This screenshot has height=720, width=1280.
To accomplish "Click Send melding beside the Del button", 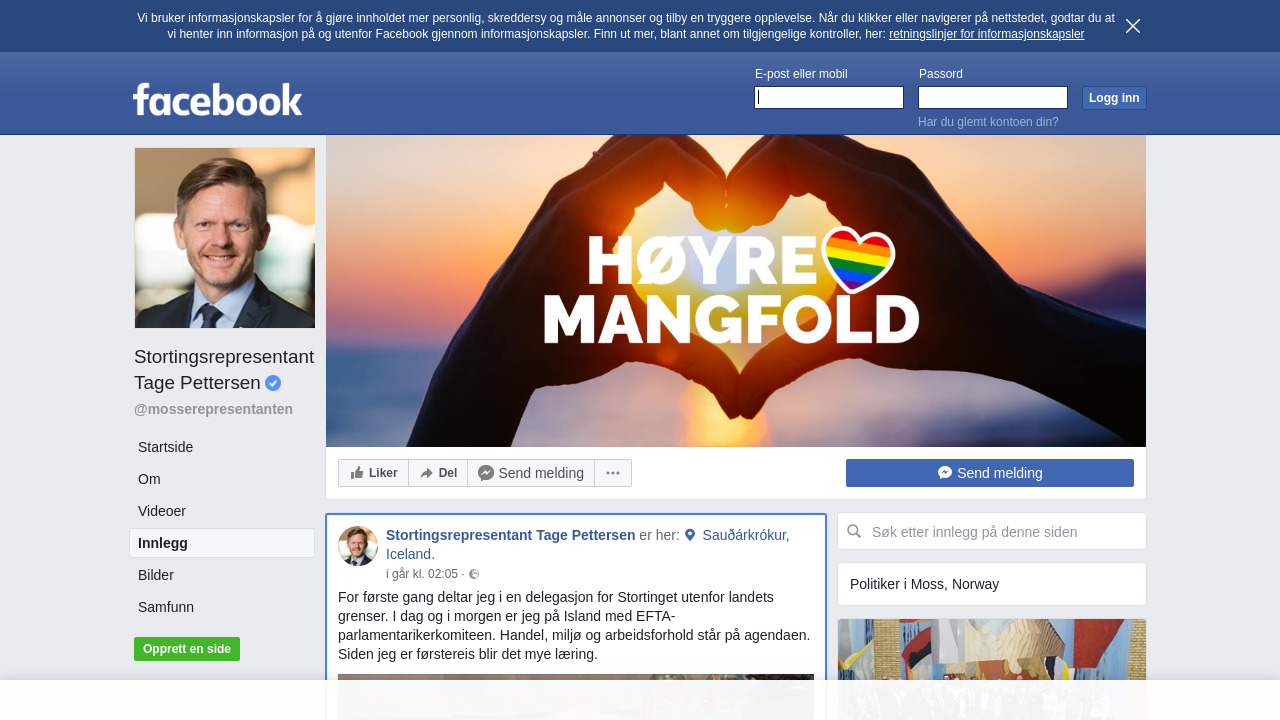I will (531, 473).
